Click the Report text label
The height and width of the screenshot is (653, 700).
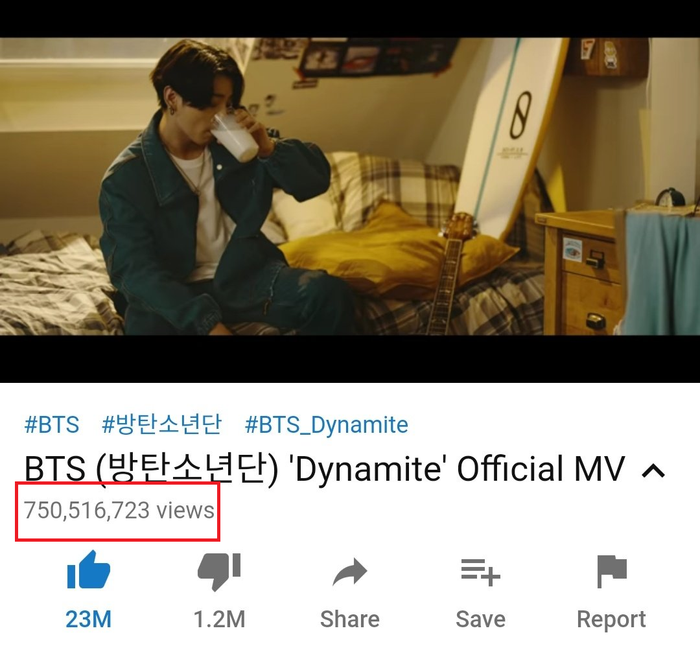[612, 620]
